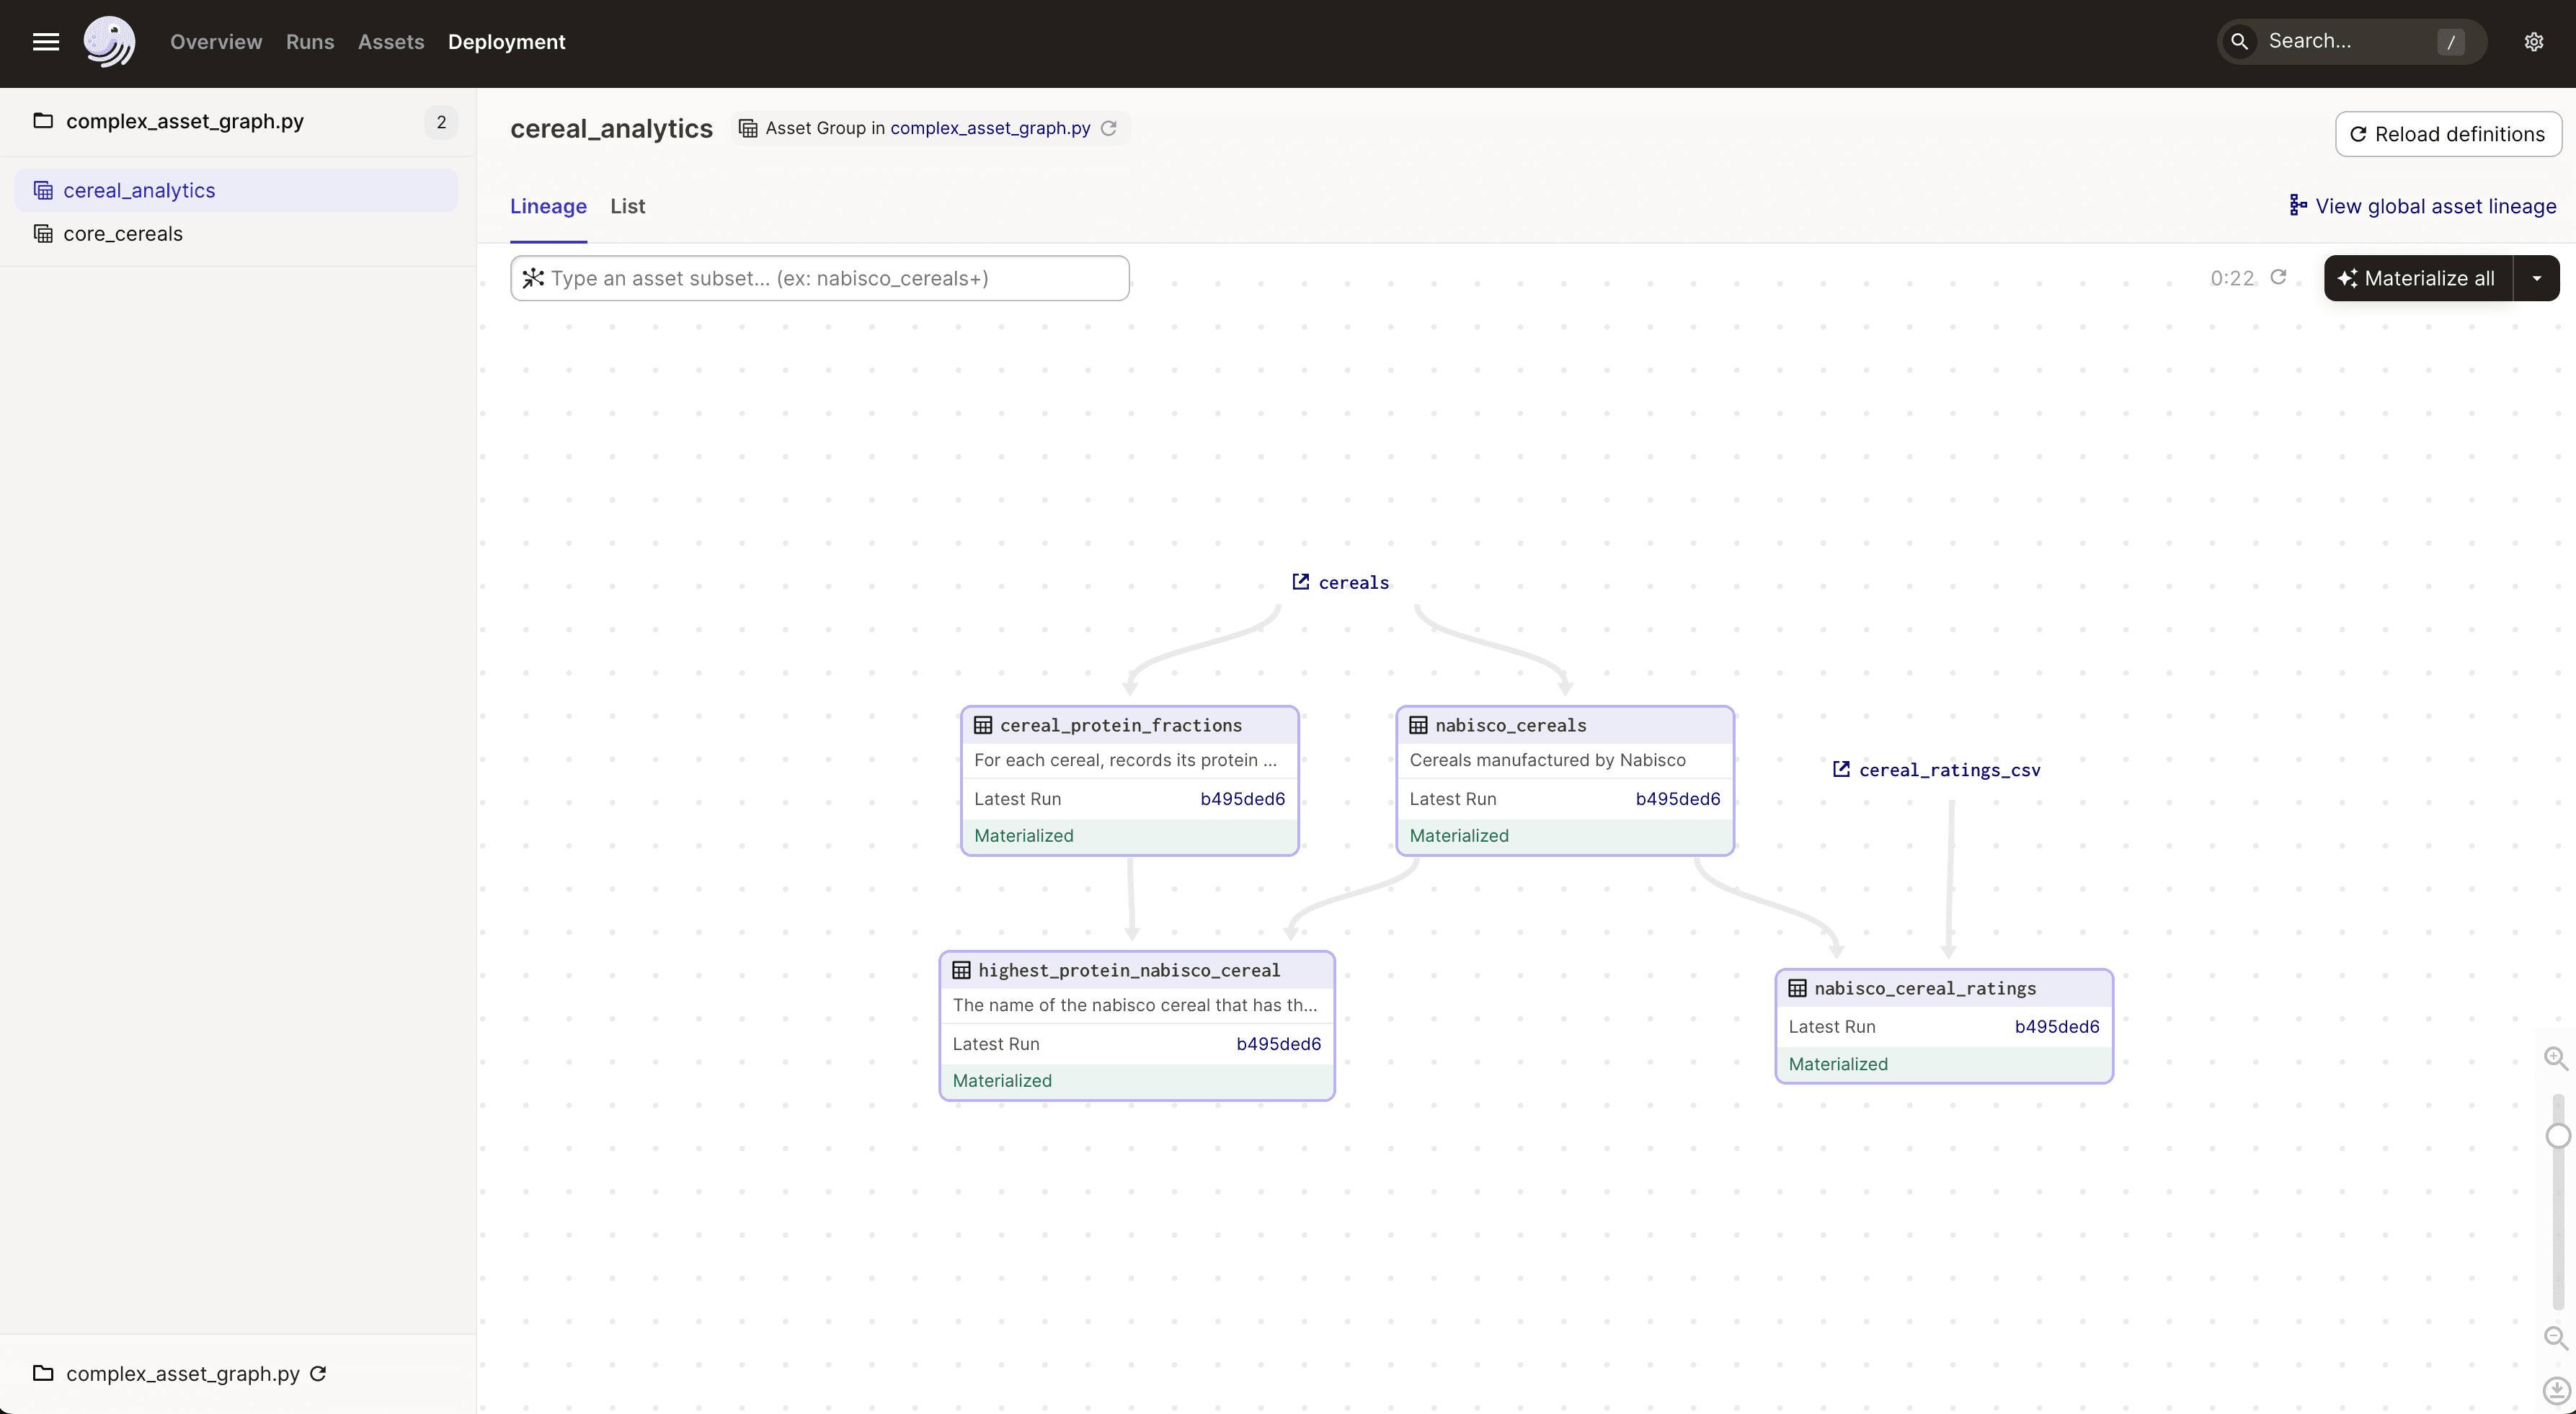Click the Dagster logo icon
This screenshot has height=1414, width=2576.
(x=109, y=42)
